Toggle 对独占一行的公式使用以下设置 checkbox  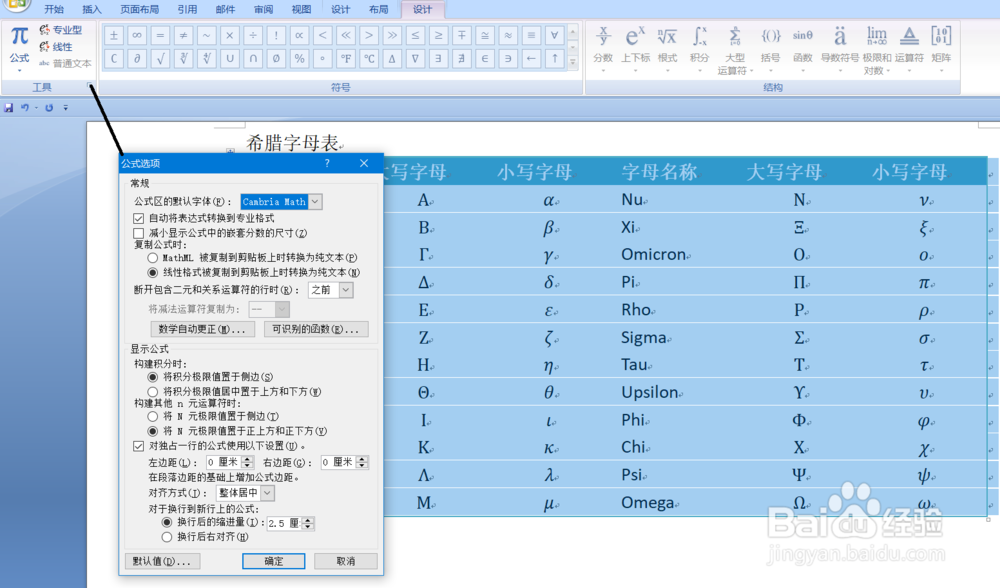(138, 446)
